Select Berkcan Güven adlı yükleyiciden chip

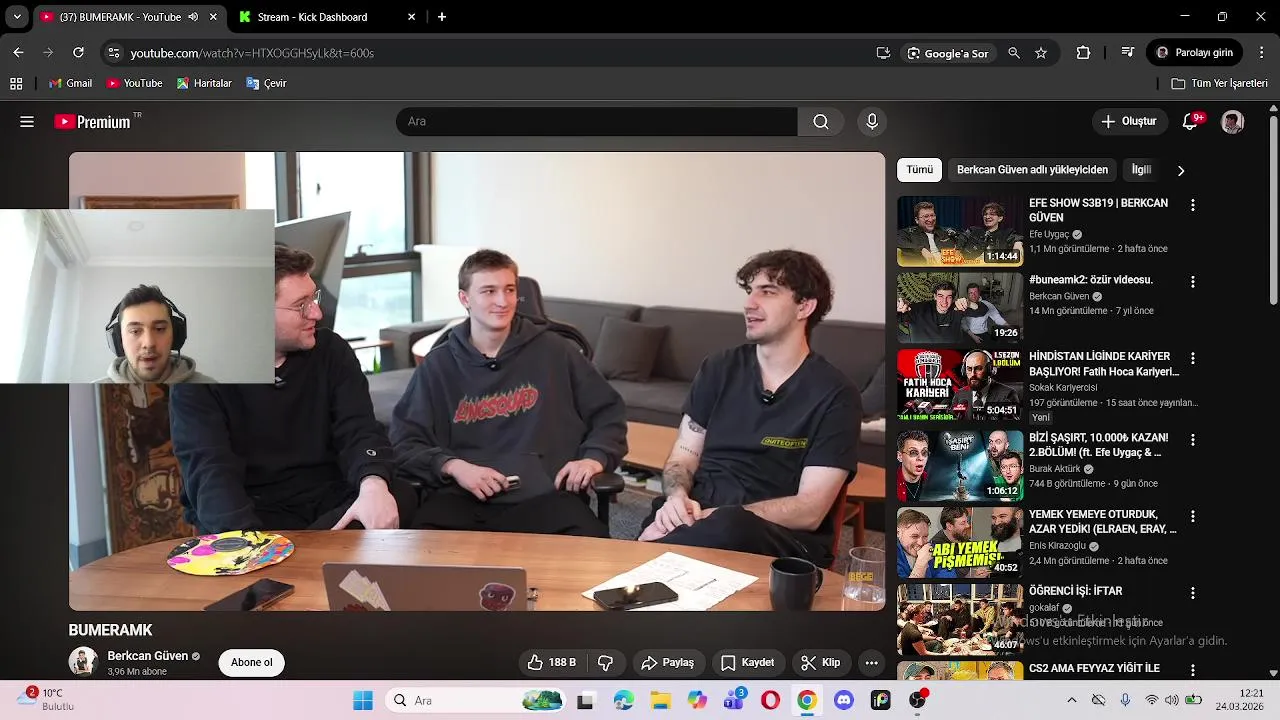coord(1032,170)
